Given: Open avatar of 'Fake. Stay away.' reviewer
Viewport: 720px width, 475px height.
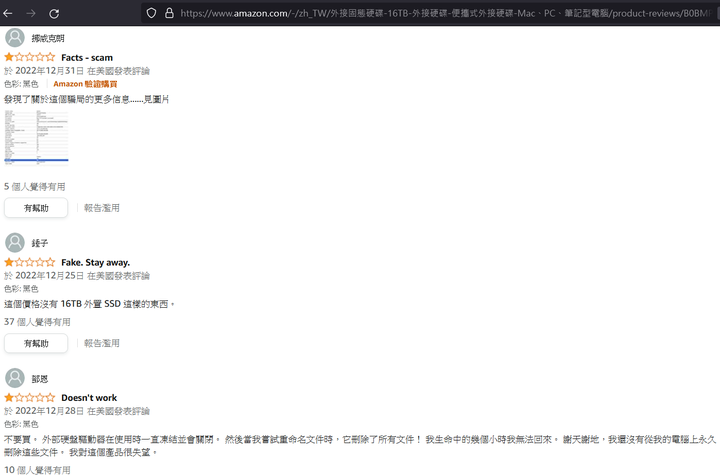Looking at the screenshot, I should tap(15, 242).
